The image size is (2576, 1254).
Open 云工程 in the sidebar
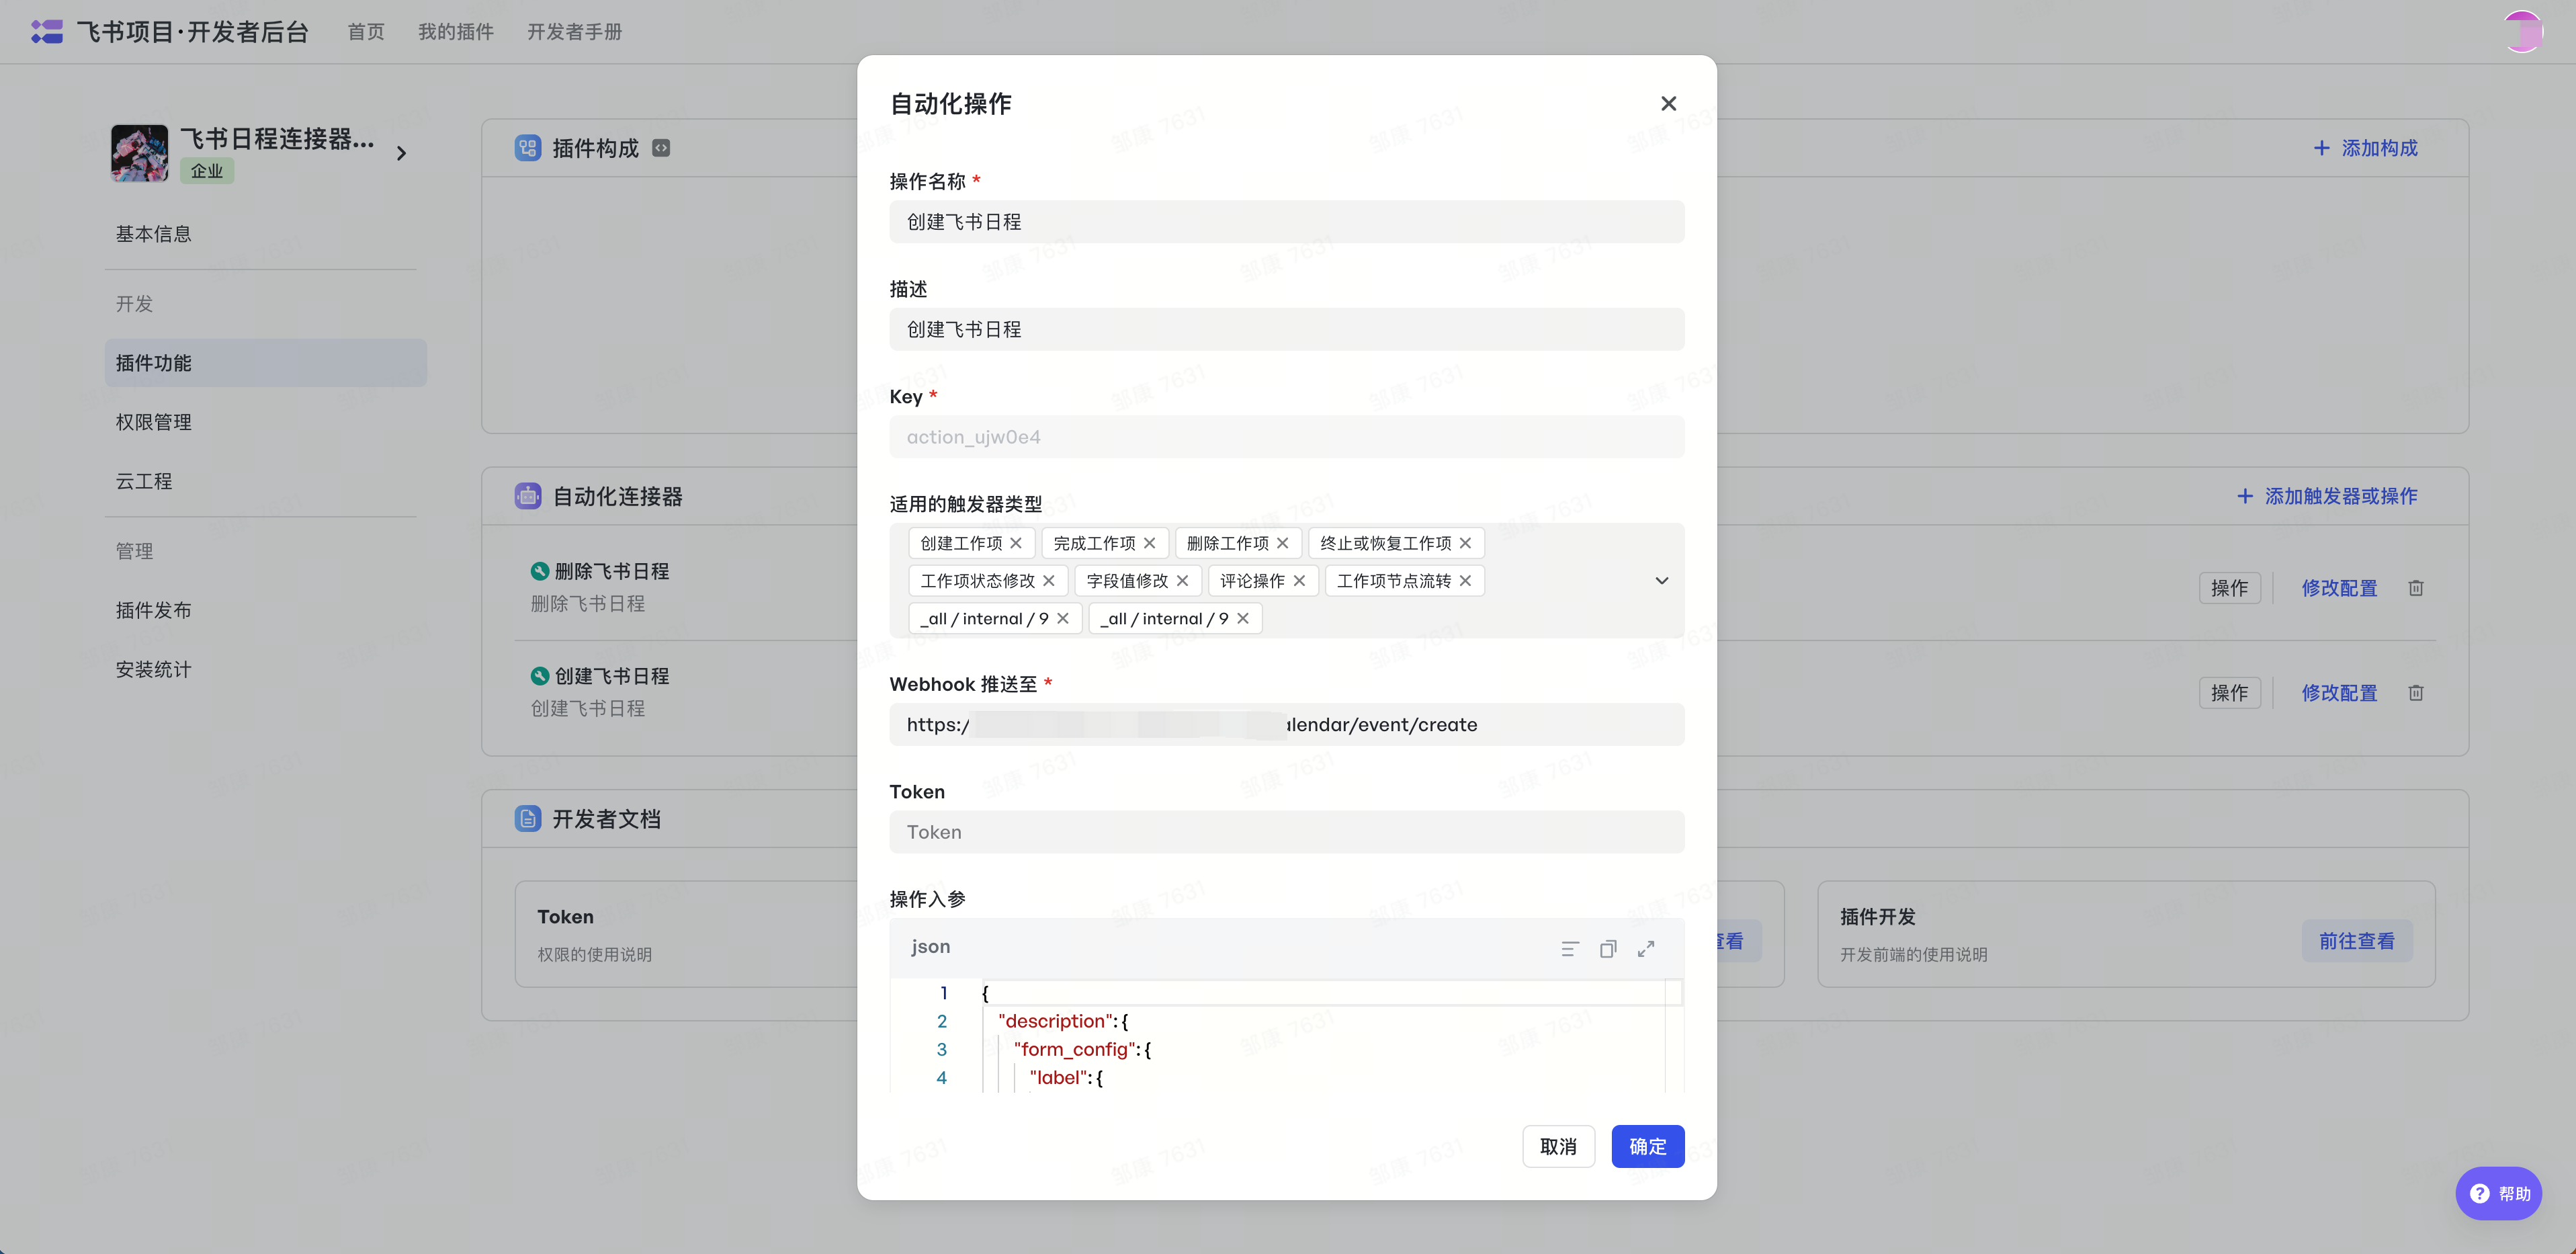[x=265, y=481]
